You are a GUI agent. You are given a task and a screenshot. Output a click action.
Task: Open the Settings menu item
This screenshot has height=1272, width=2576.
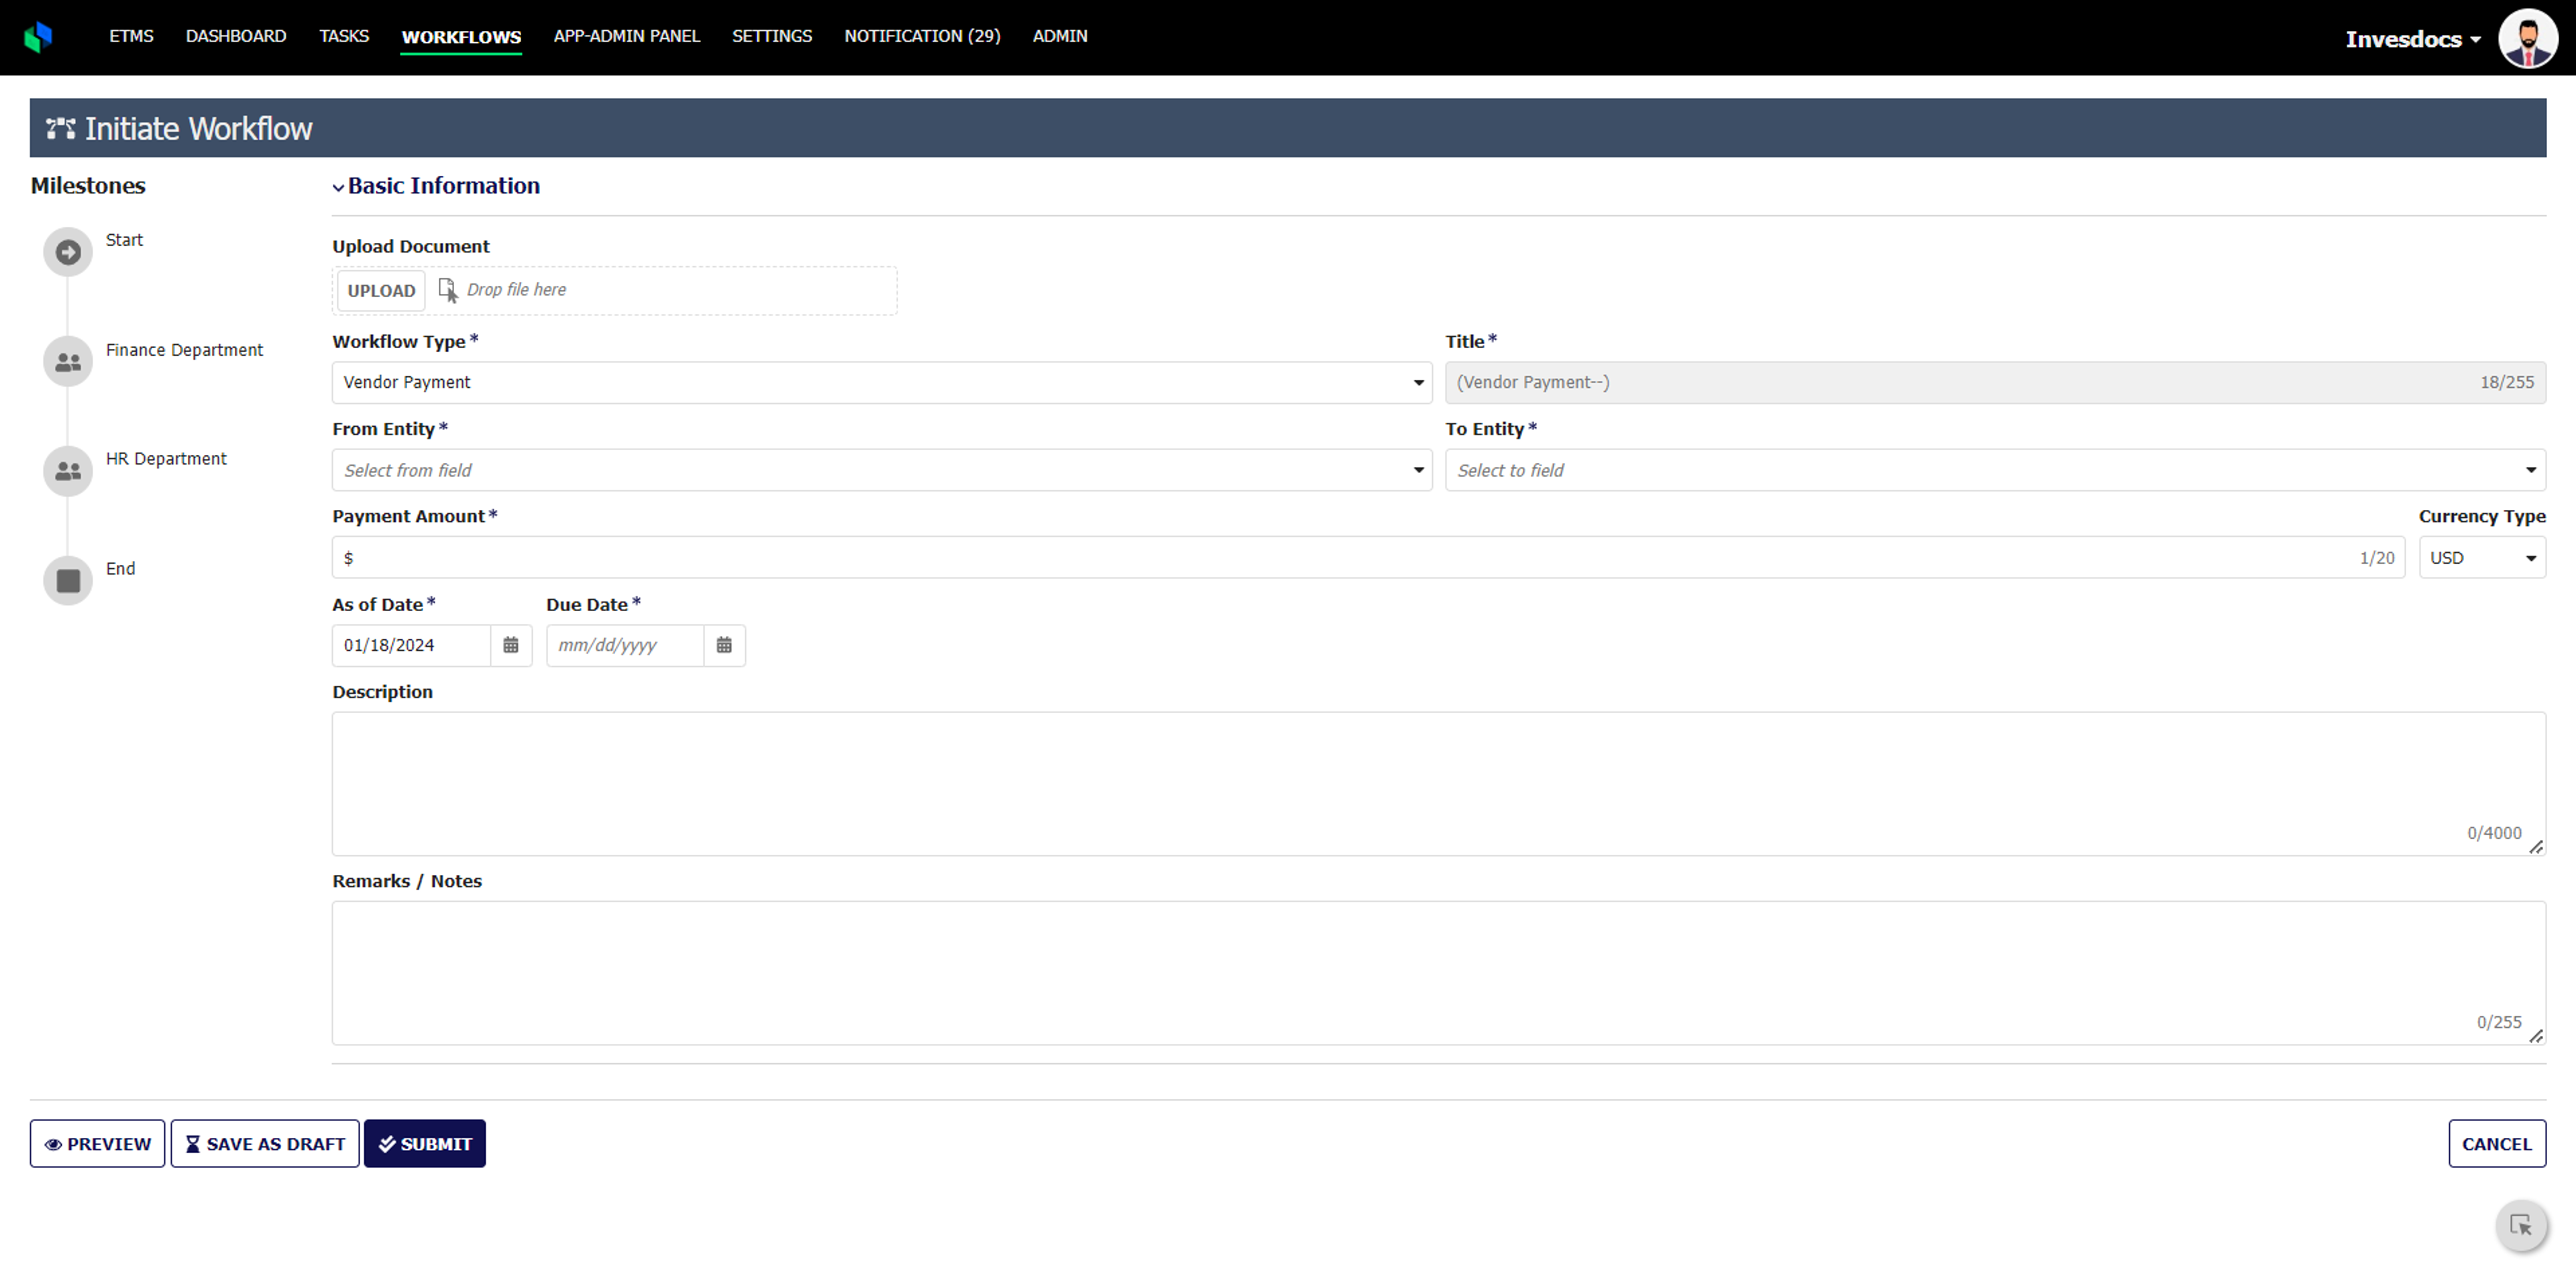772,36
